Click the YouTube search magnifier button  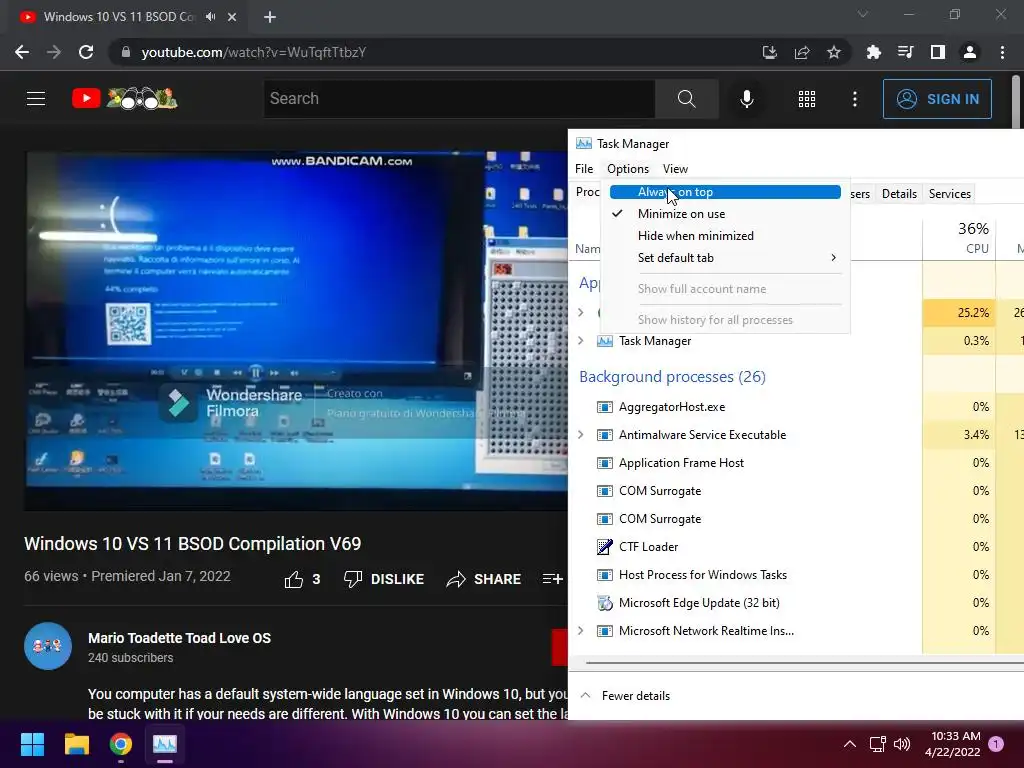pyautogui.click(x=686, y=99)
